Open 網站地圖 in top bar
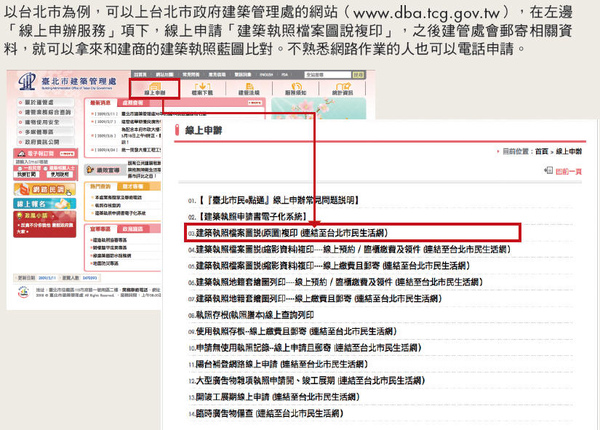The width and height of the screenshot is (600, 430). (165, 75)
